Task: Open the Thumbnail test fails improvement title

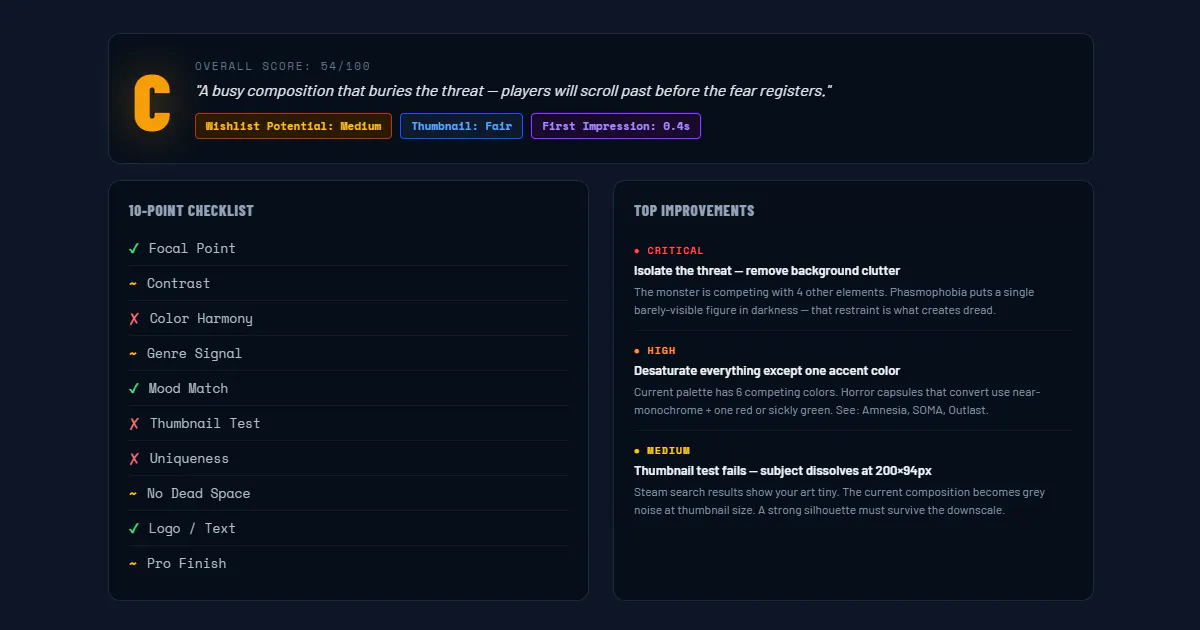Action: tap(783, 471)
